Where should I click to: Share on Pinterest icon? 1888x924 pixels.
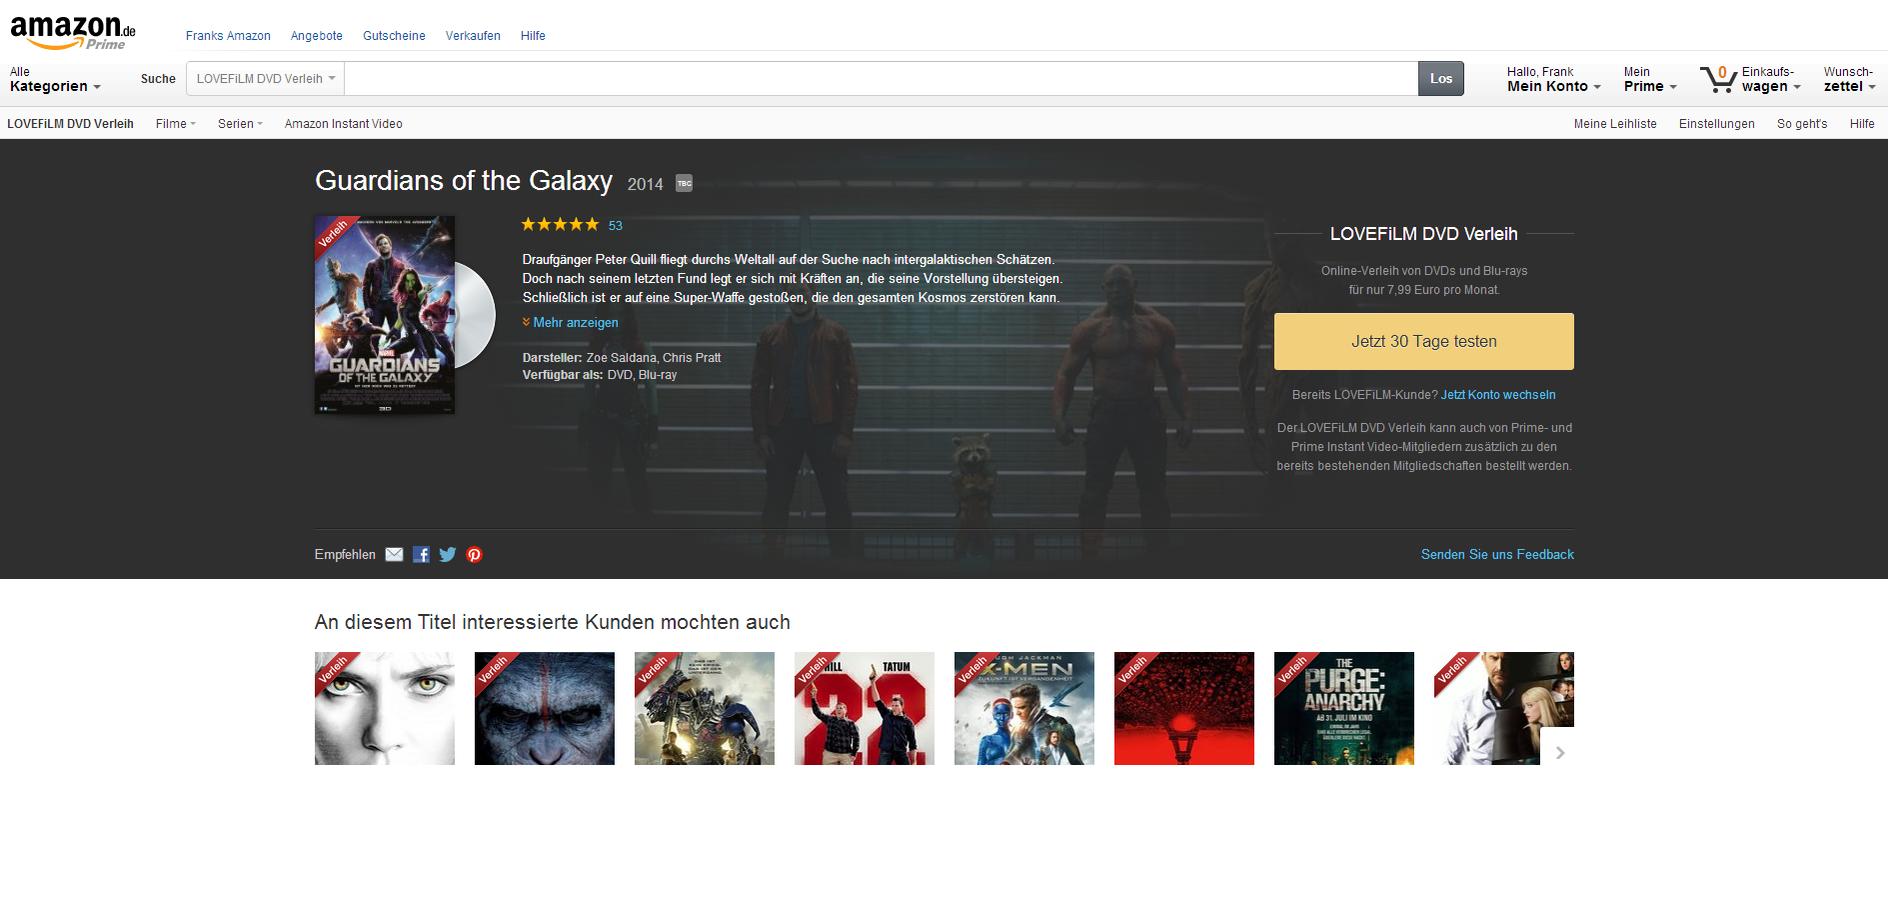474,555
